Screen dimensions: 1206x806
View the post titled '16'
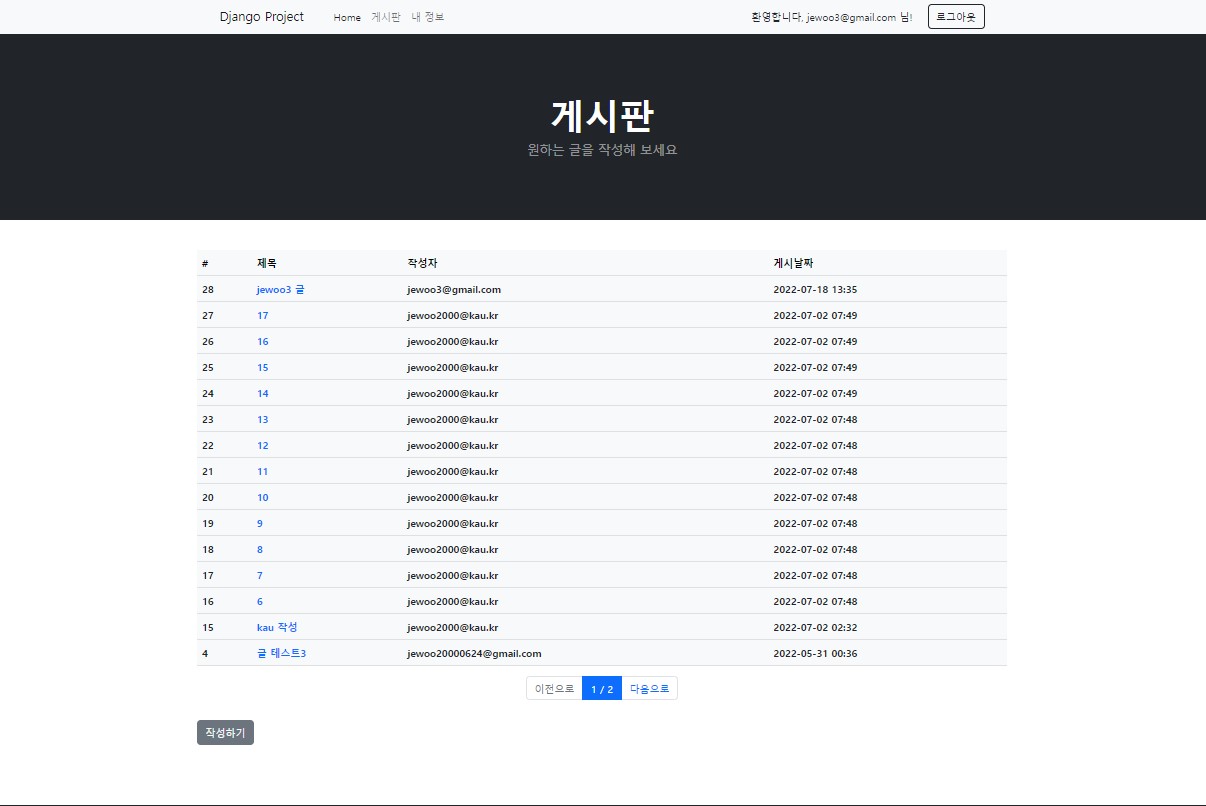click(x=262, y=341)
